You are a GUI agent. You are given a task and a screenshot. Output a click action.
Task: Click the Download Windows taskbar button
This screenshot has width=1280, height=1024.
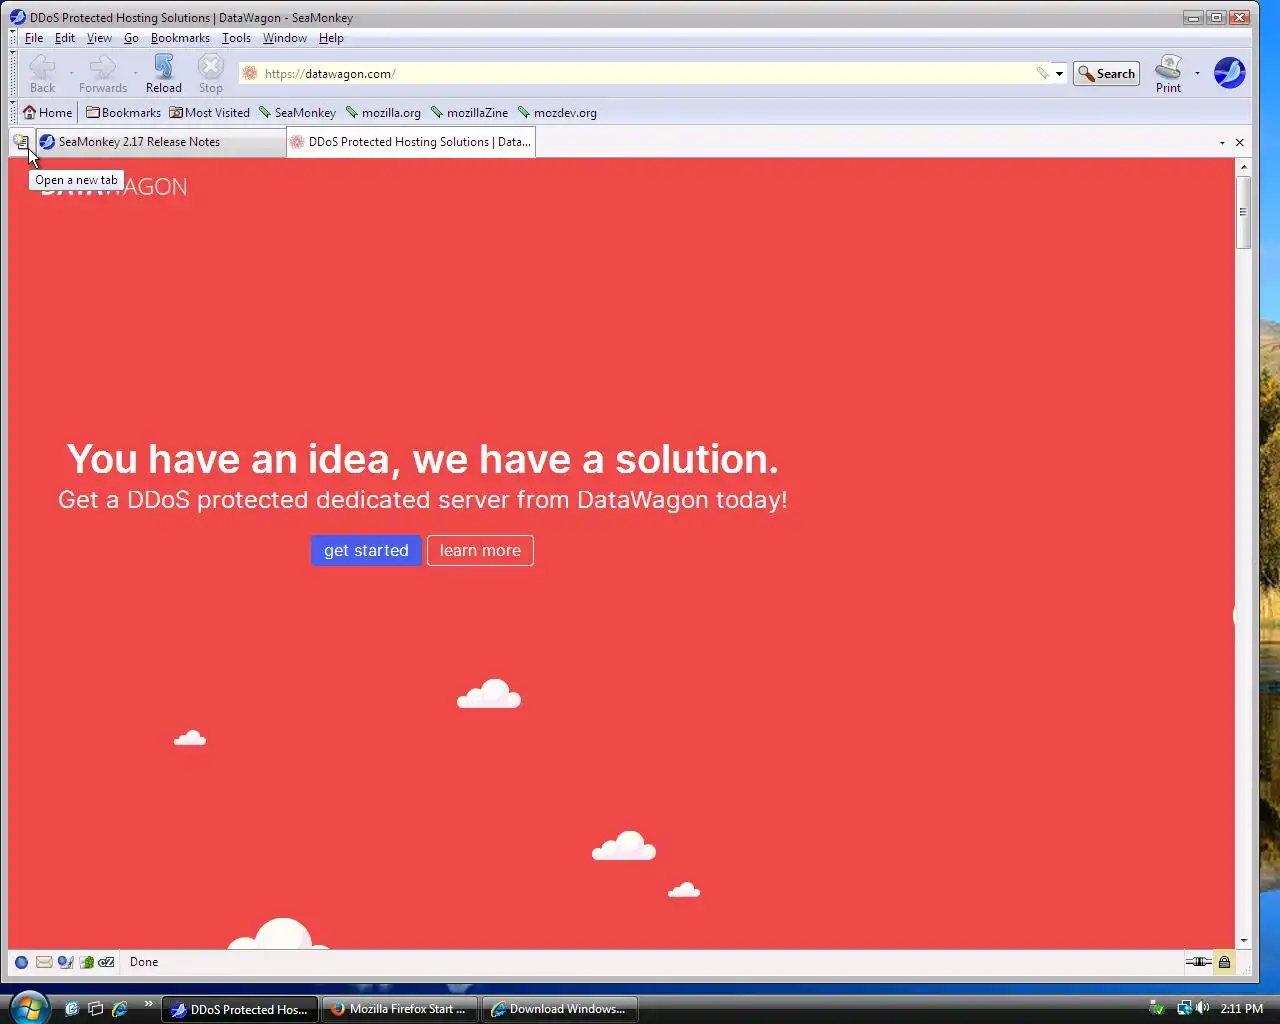tap(560, 1009)
